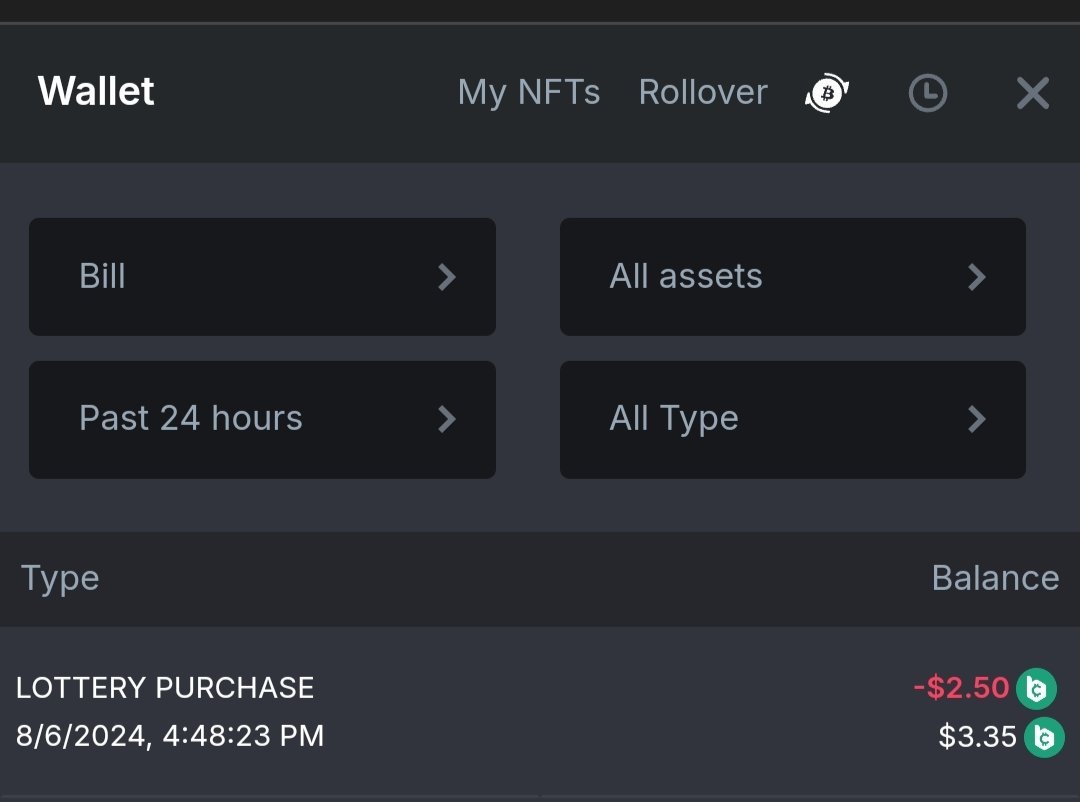This screenshot has height=802, width=1080.
Task: Click chevron arrow on Bill selector
Action: click(x=447, y=277)
